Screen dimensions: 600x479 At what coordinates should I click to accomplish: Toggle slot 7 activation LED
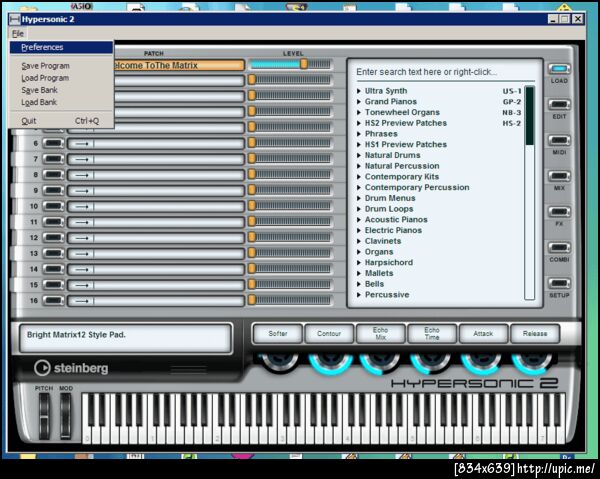pyautogui.click(x=53, y=159)
